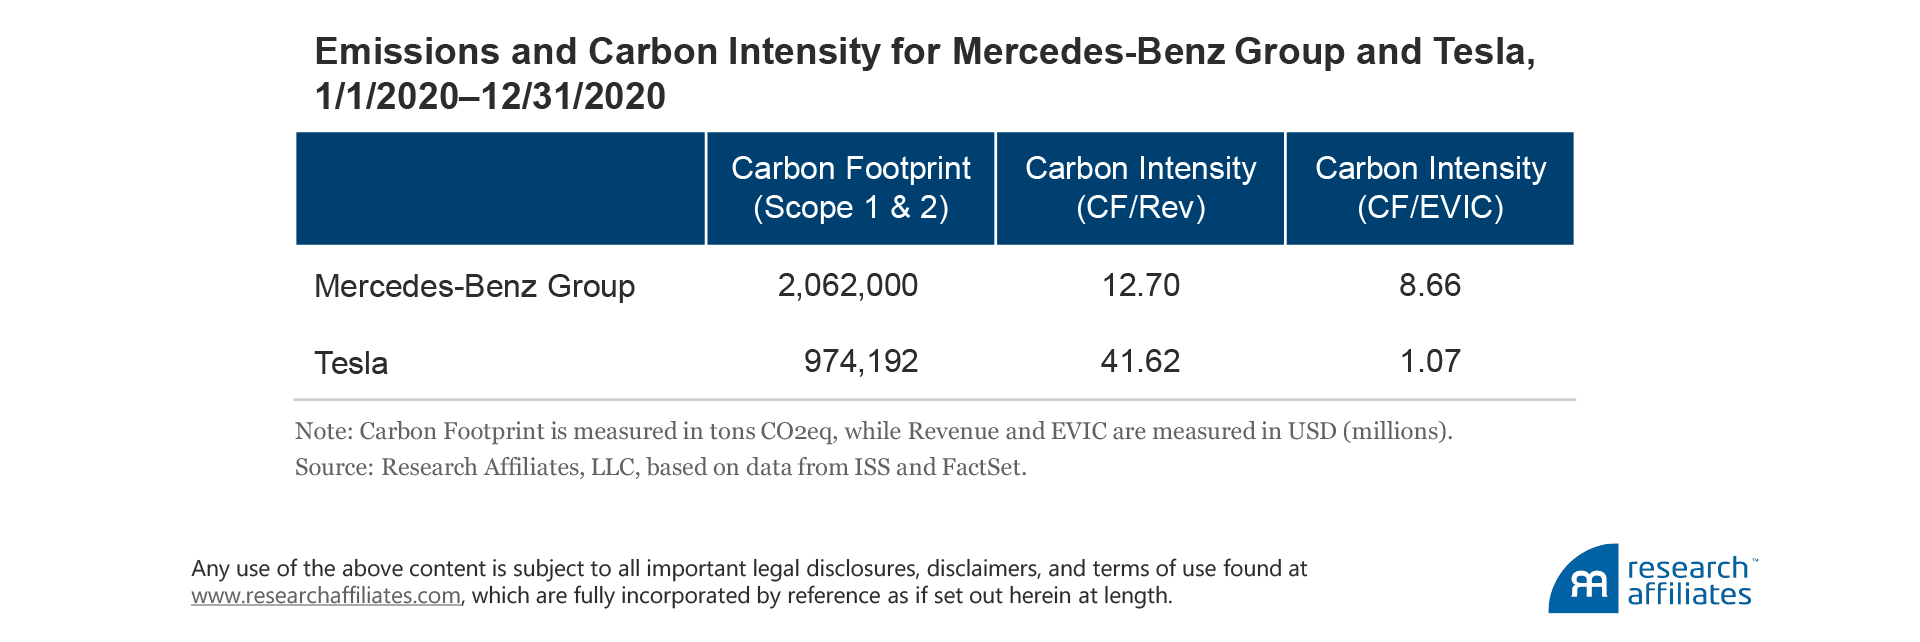Select the Carbon Footprint (Scope 1 & 2) header
The width and height of the screenshot is (1920, 642).
(x=850, y=188)
